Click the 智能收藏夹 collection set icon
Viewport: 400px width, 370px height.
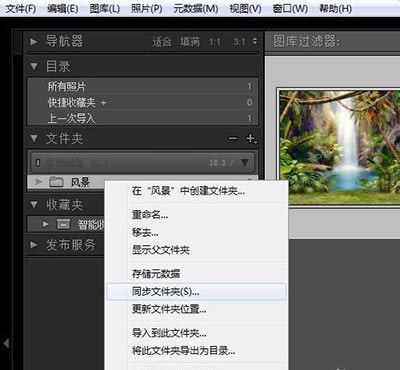click(63, 224)
